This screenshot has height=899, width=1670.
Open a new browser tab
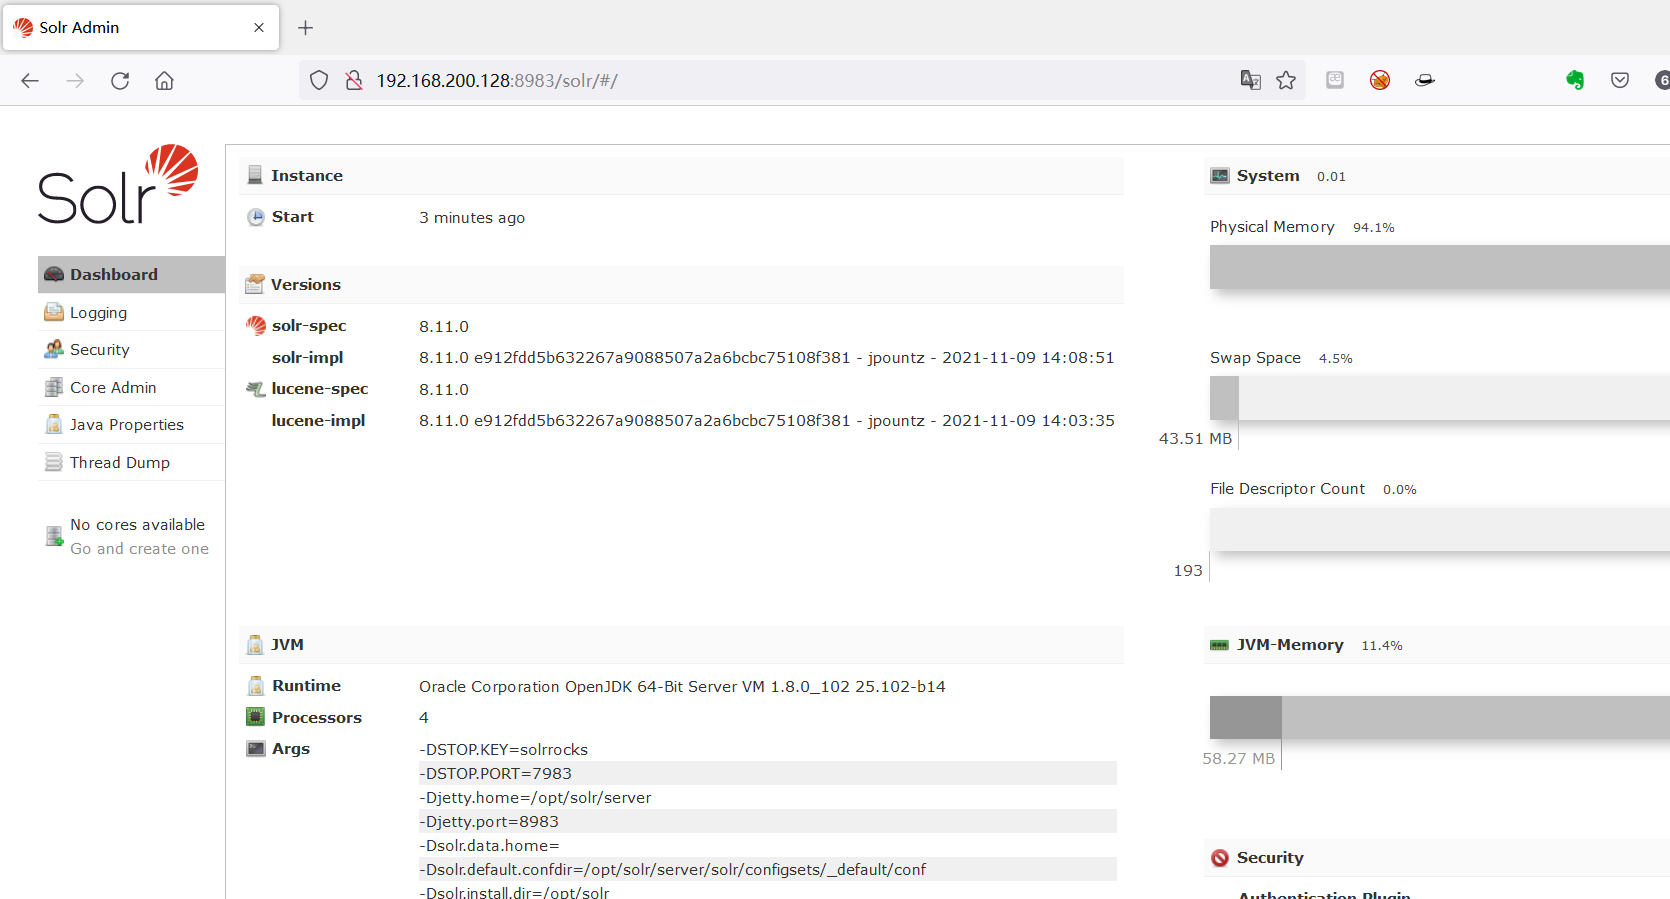(x=306, y=28)
